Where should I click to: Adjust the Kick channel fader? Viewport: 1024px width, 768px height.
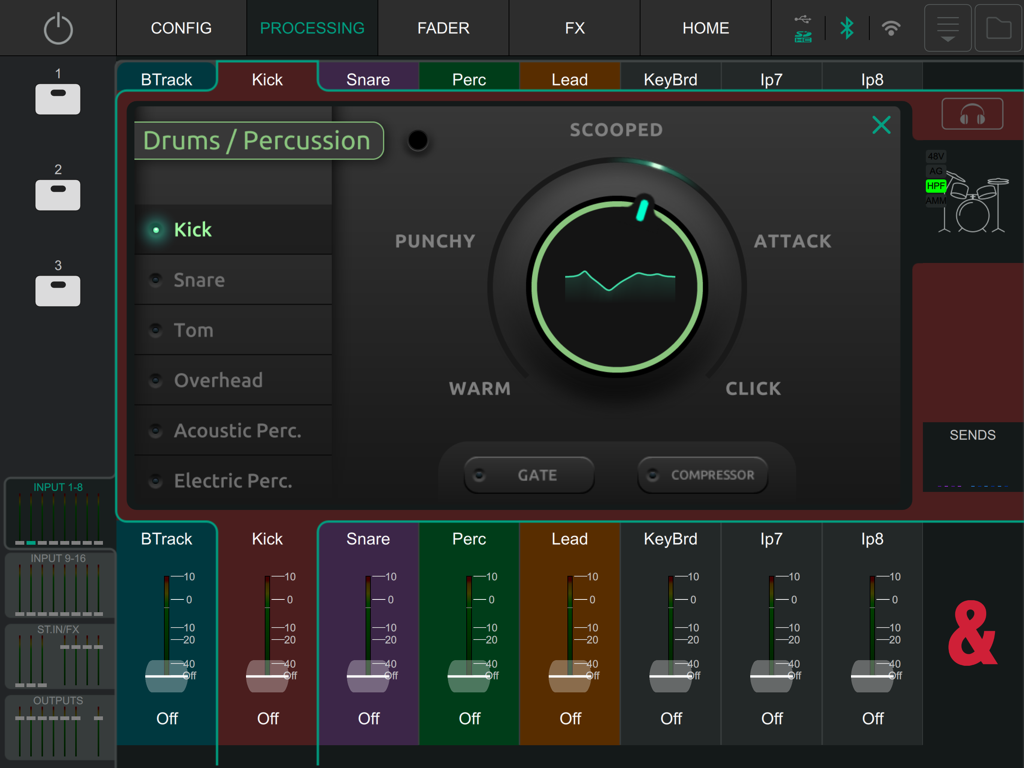267,676
